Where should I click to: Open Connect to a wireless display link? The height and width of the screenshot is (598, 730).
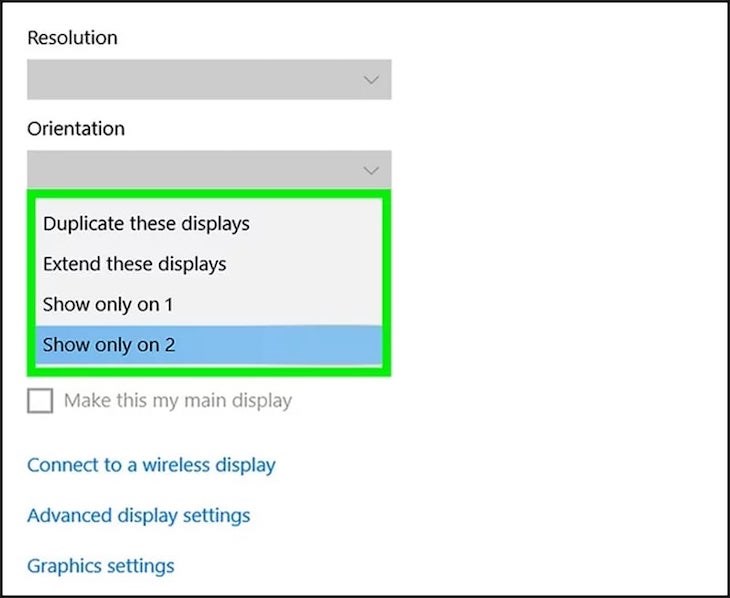151,465
